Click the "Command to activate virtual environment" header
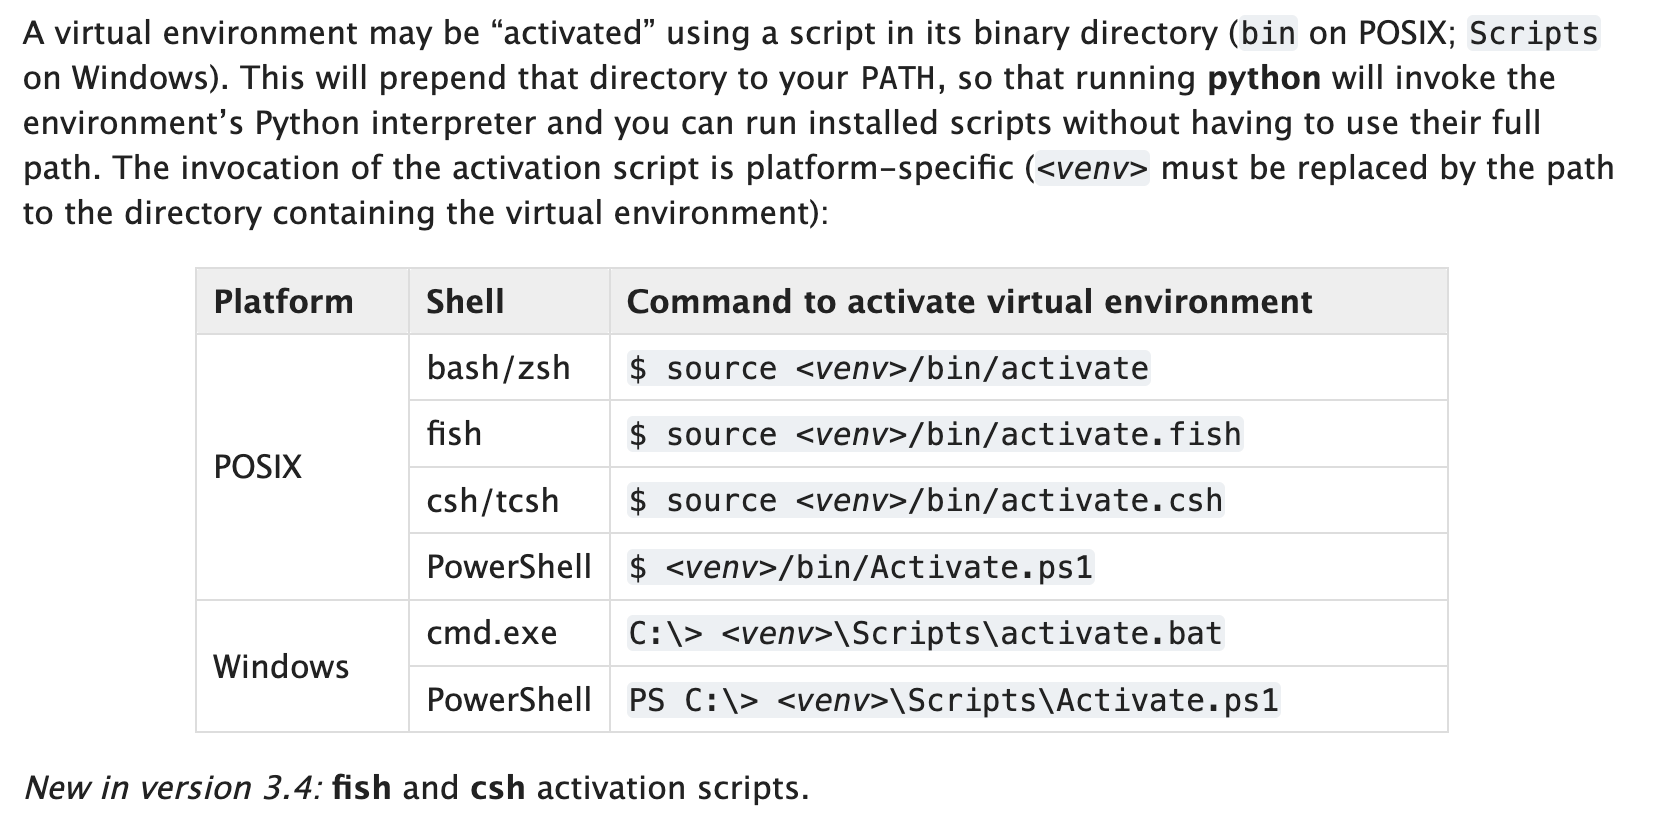 coord(969,302)
